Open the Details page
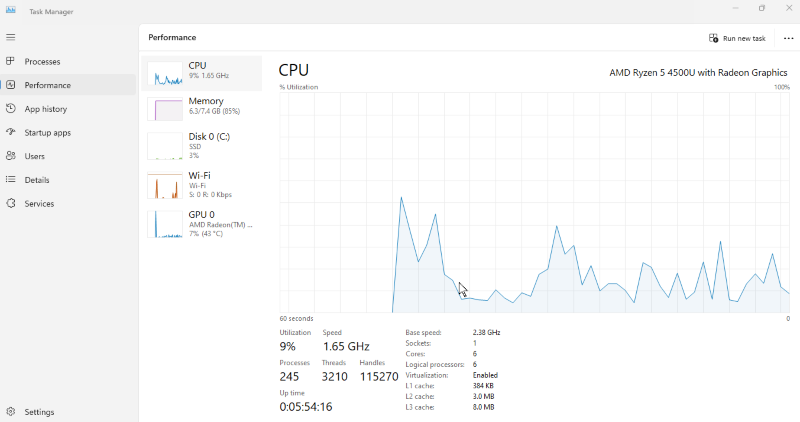 tap(37, 180)
